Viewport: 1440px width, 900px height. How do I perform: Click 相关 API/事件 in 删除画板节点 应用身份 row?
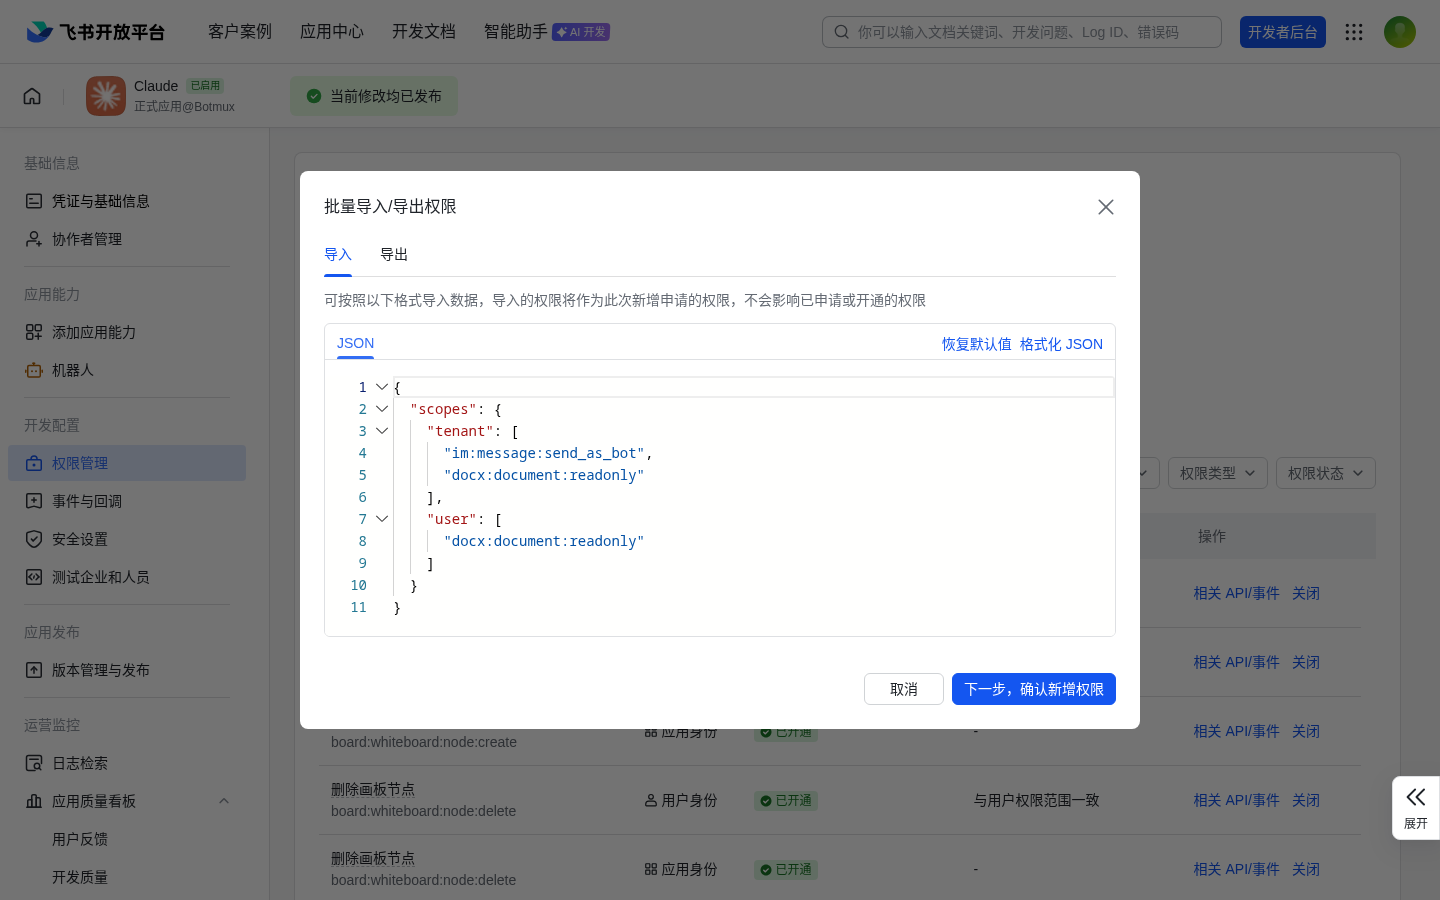pyautogui.click(x=1236, y=869)
